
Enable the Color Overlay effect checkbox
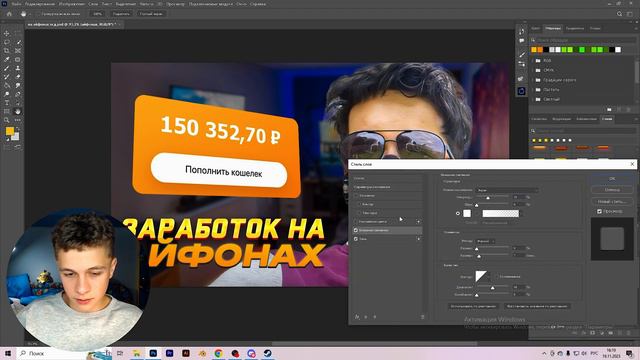tap(356, 221)
